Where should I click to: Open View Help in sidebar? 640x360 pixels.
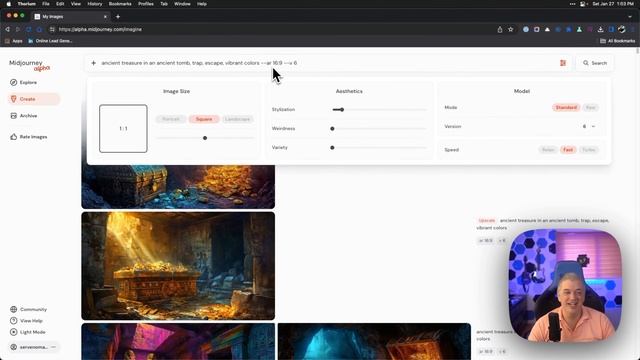tap(27, 321)
